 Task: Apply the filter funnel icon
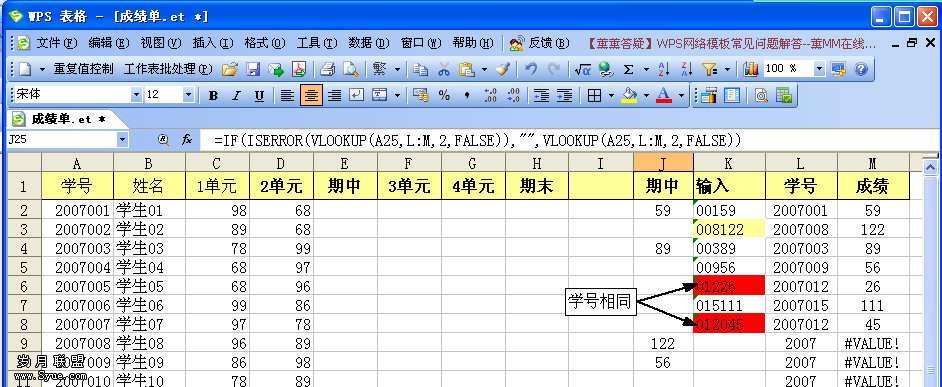pos(710,69)
